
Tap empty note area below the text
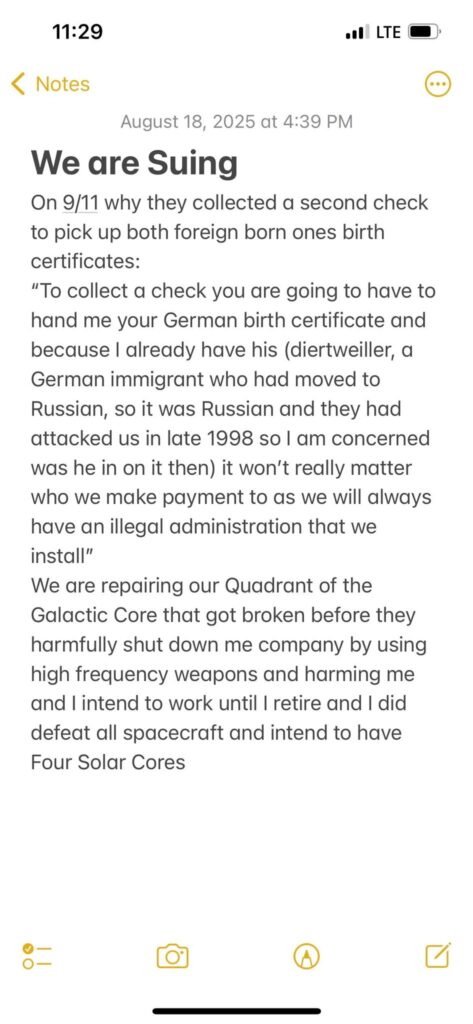tap(236, 849)
